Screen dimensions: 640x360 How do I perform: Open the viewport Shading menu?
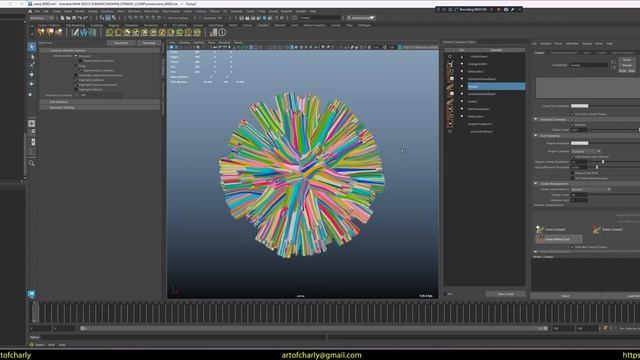(x=184, y=42)
